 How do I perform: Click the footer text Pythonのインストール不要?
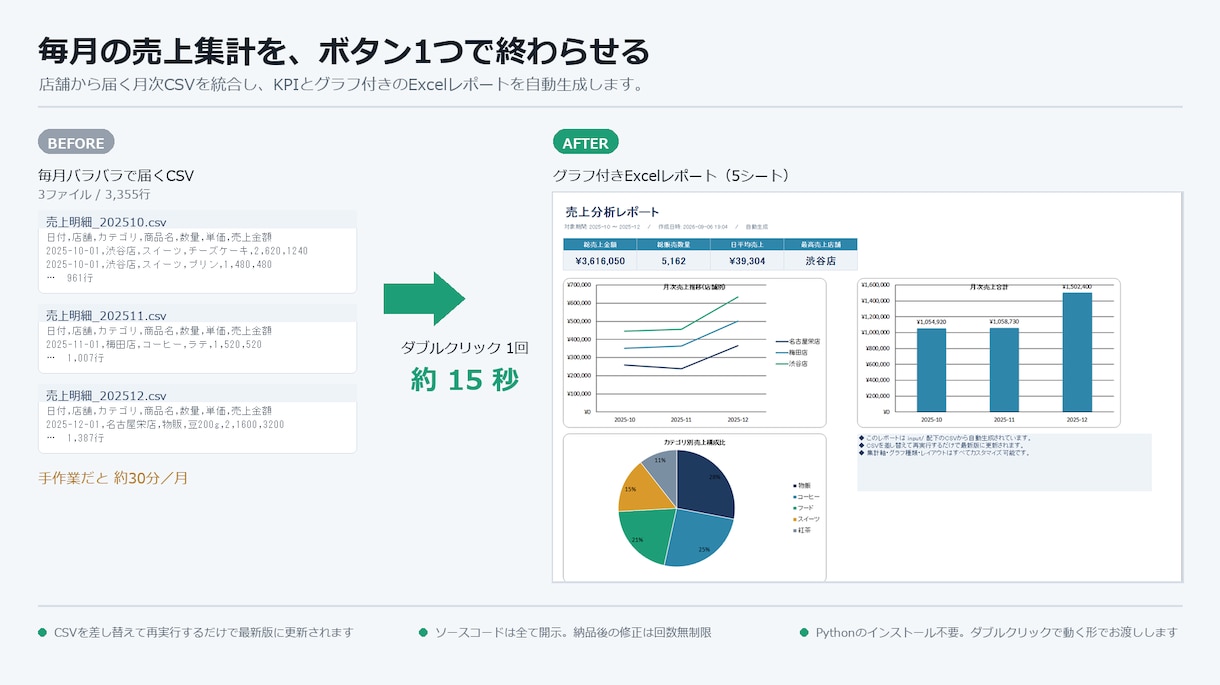(x=997, y=633)
